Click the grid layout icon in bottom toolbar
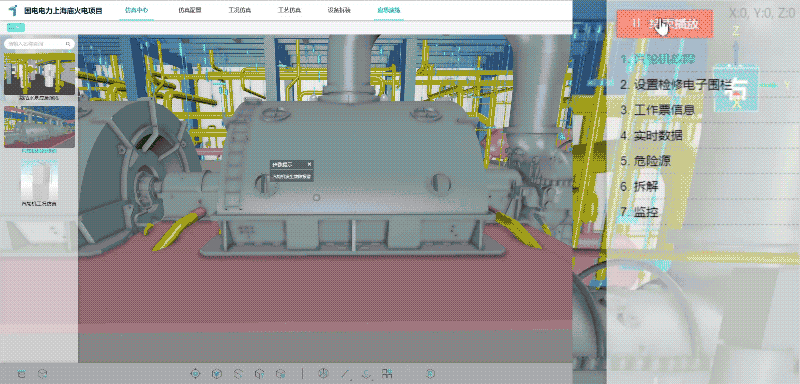Screen dimensions: 800x384 coord(387,374)
